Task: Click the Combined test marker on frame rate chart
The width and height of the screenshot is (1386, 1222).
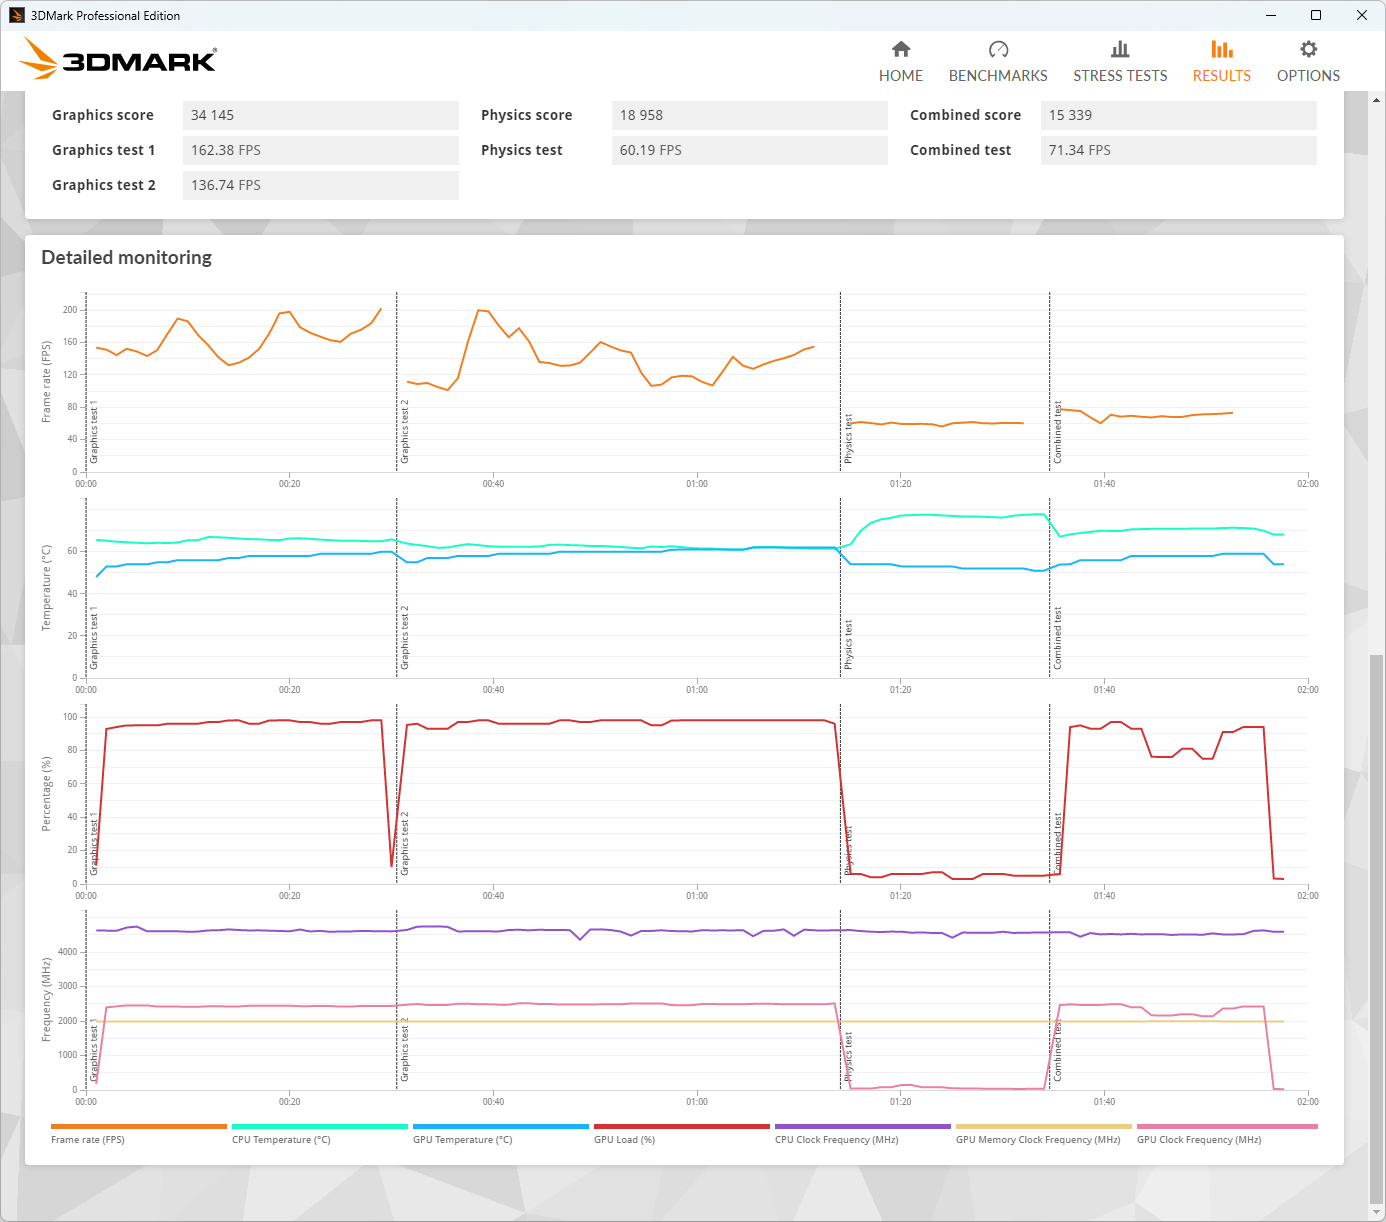Action: (x=1057, y=432)
